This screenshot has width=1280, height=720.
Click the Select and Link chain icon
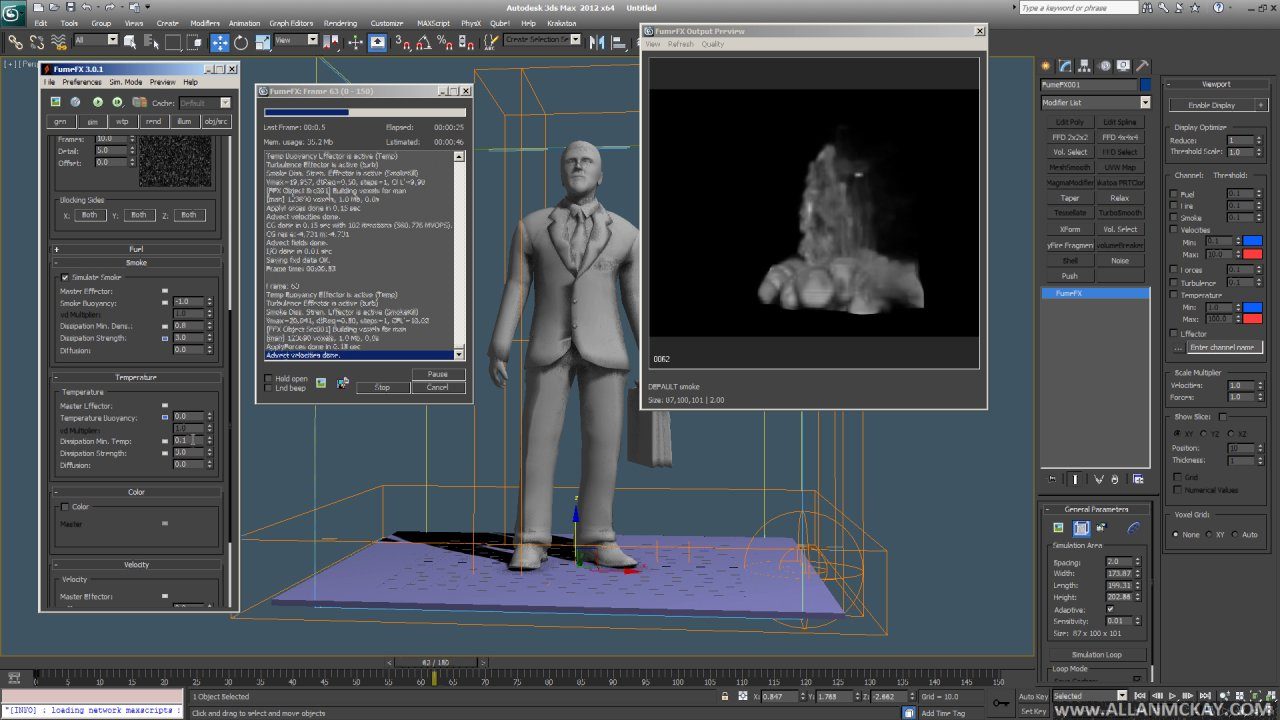[x=15, y=42]
